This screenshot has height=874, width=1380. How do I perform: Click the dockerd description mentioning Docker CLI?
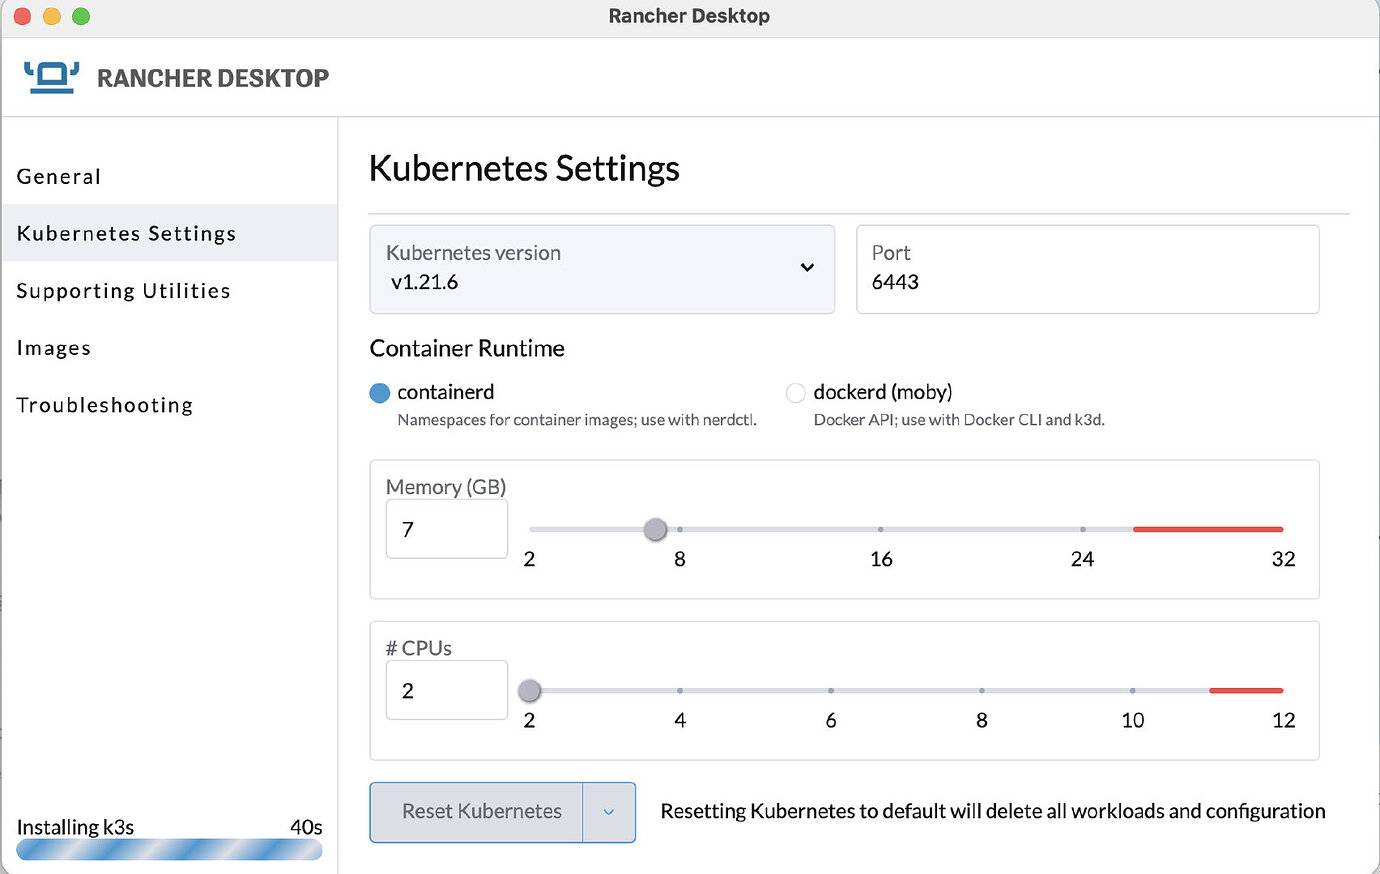pyautogui.click(x=959, y=420)
